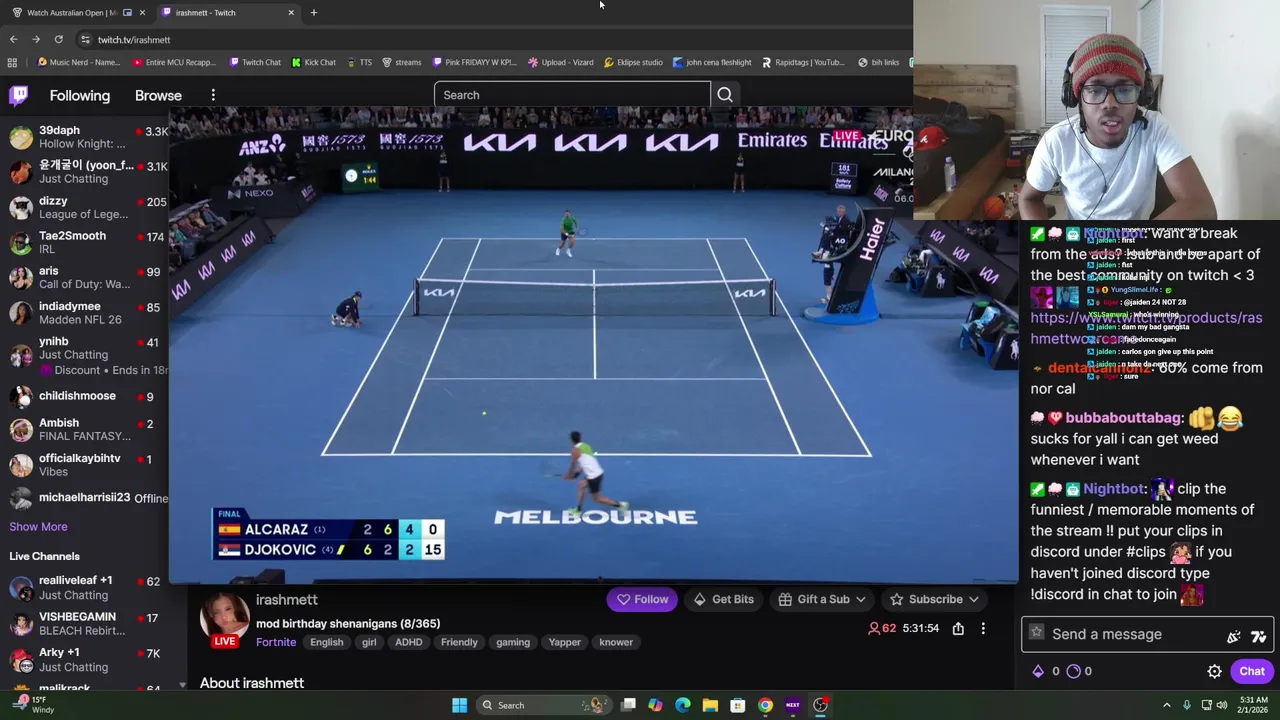Open the TTS bookmark
Screen dimensions: 1280x720
(x=359, y=62)
